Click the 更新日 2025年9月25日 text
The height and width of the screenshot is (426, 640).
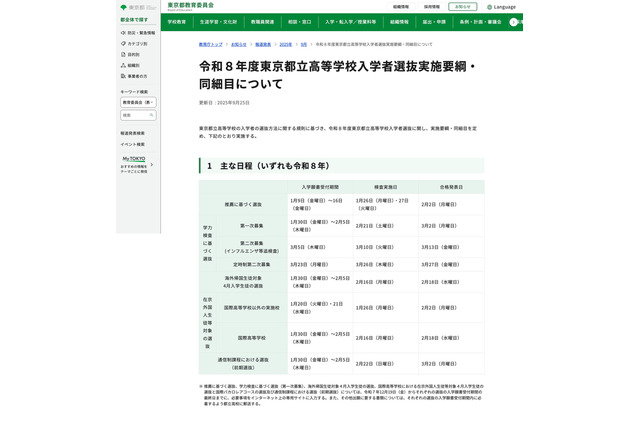224,103
